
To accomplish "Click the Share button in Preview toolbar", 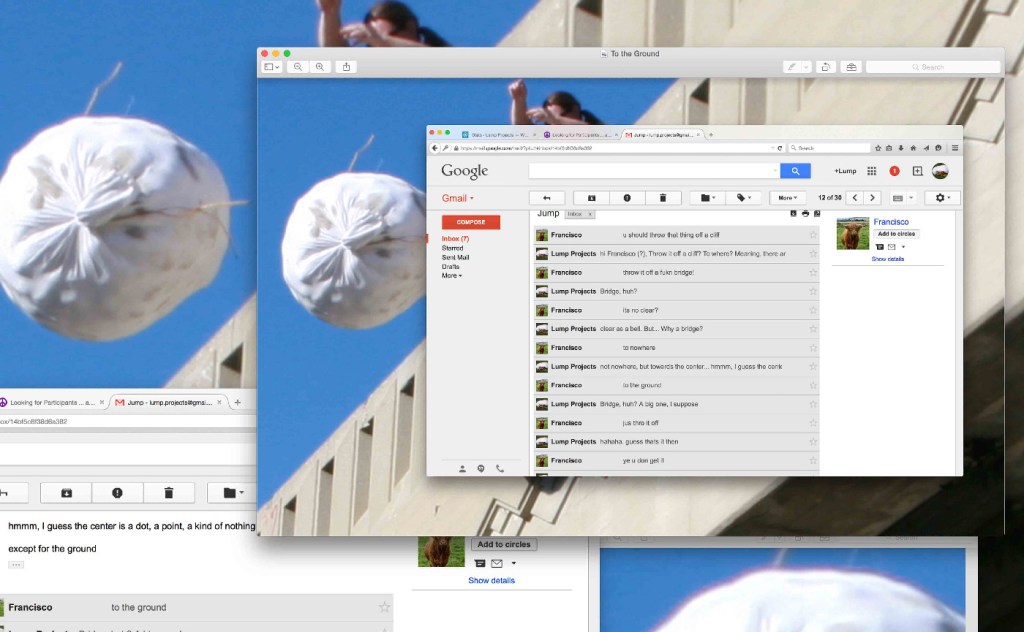I will tap(346, 67).
